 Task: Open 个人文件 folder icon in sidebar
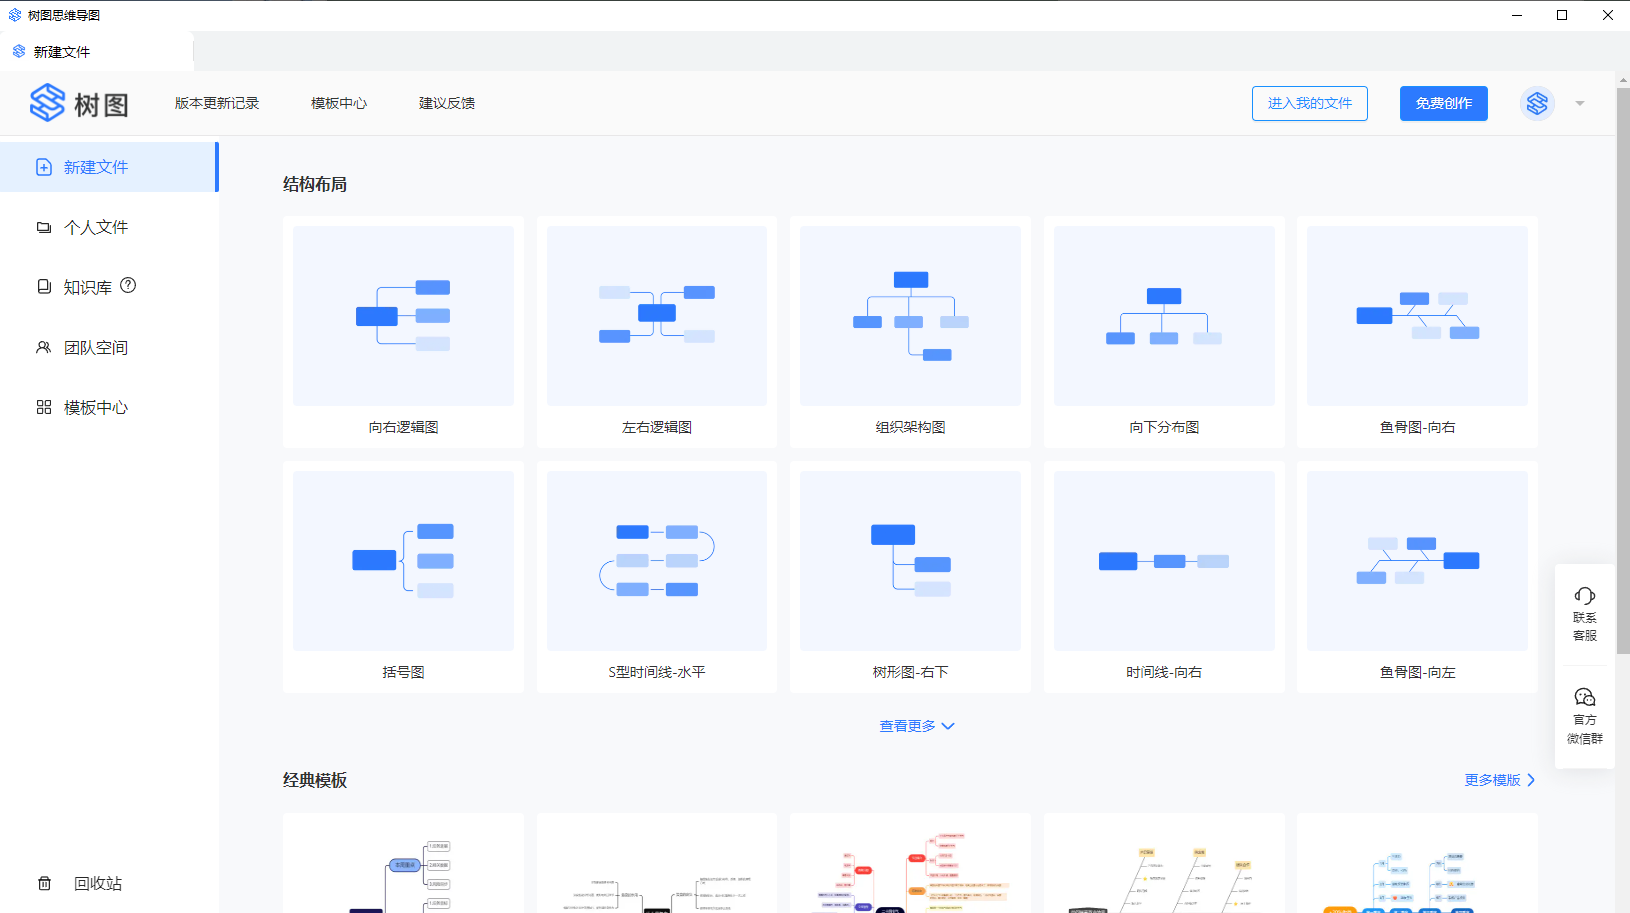pyautogui.click(x=44, y=228)
